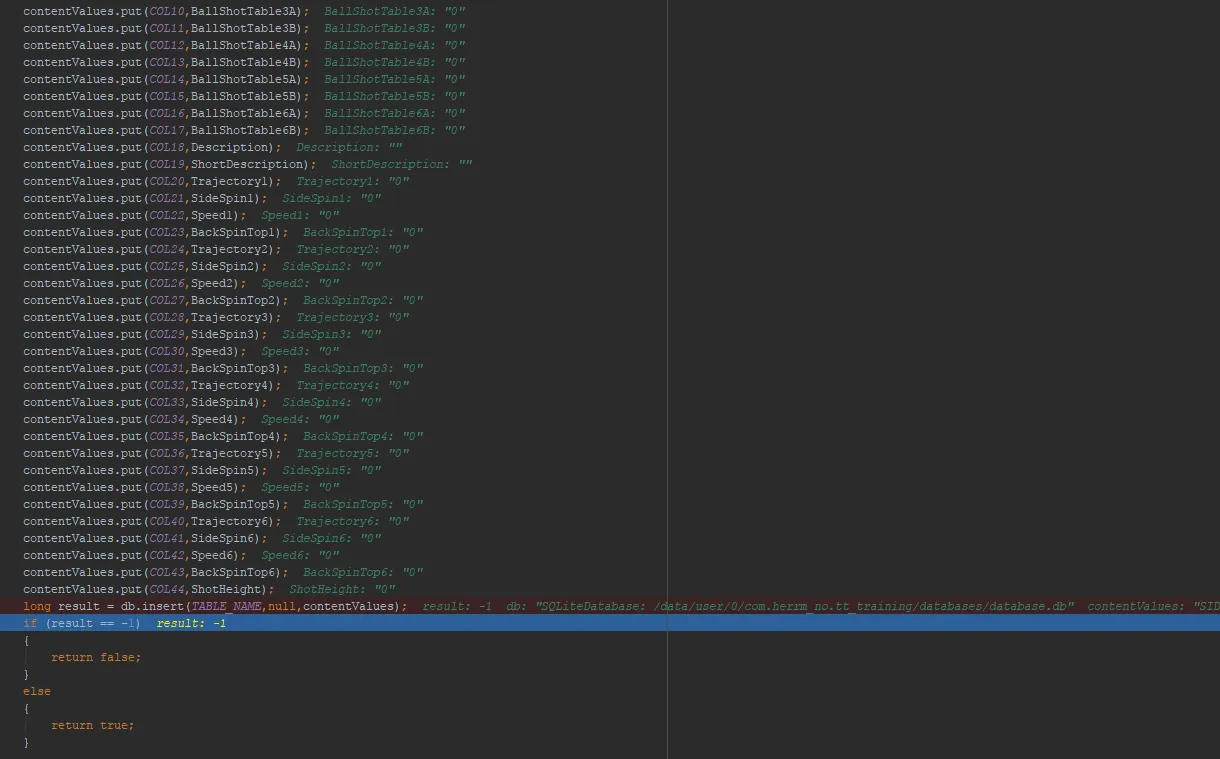Click the 'else' keyword

(x=37, y=691)
